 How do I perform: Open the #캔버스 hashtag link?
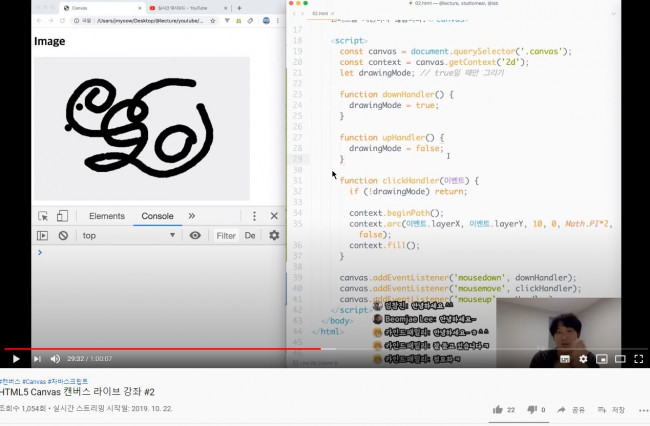point(10,381)
